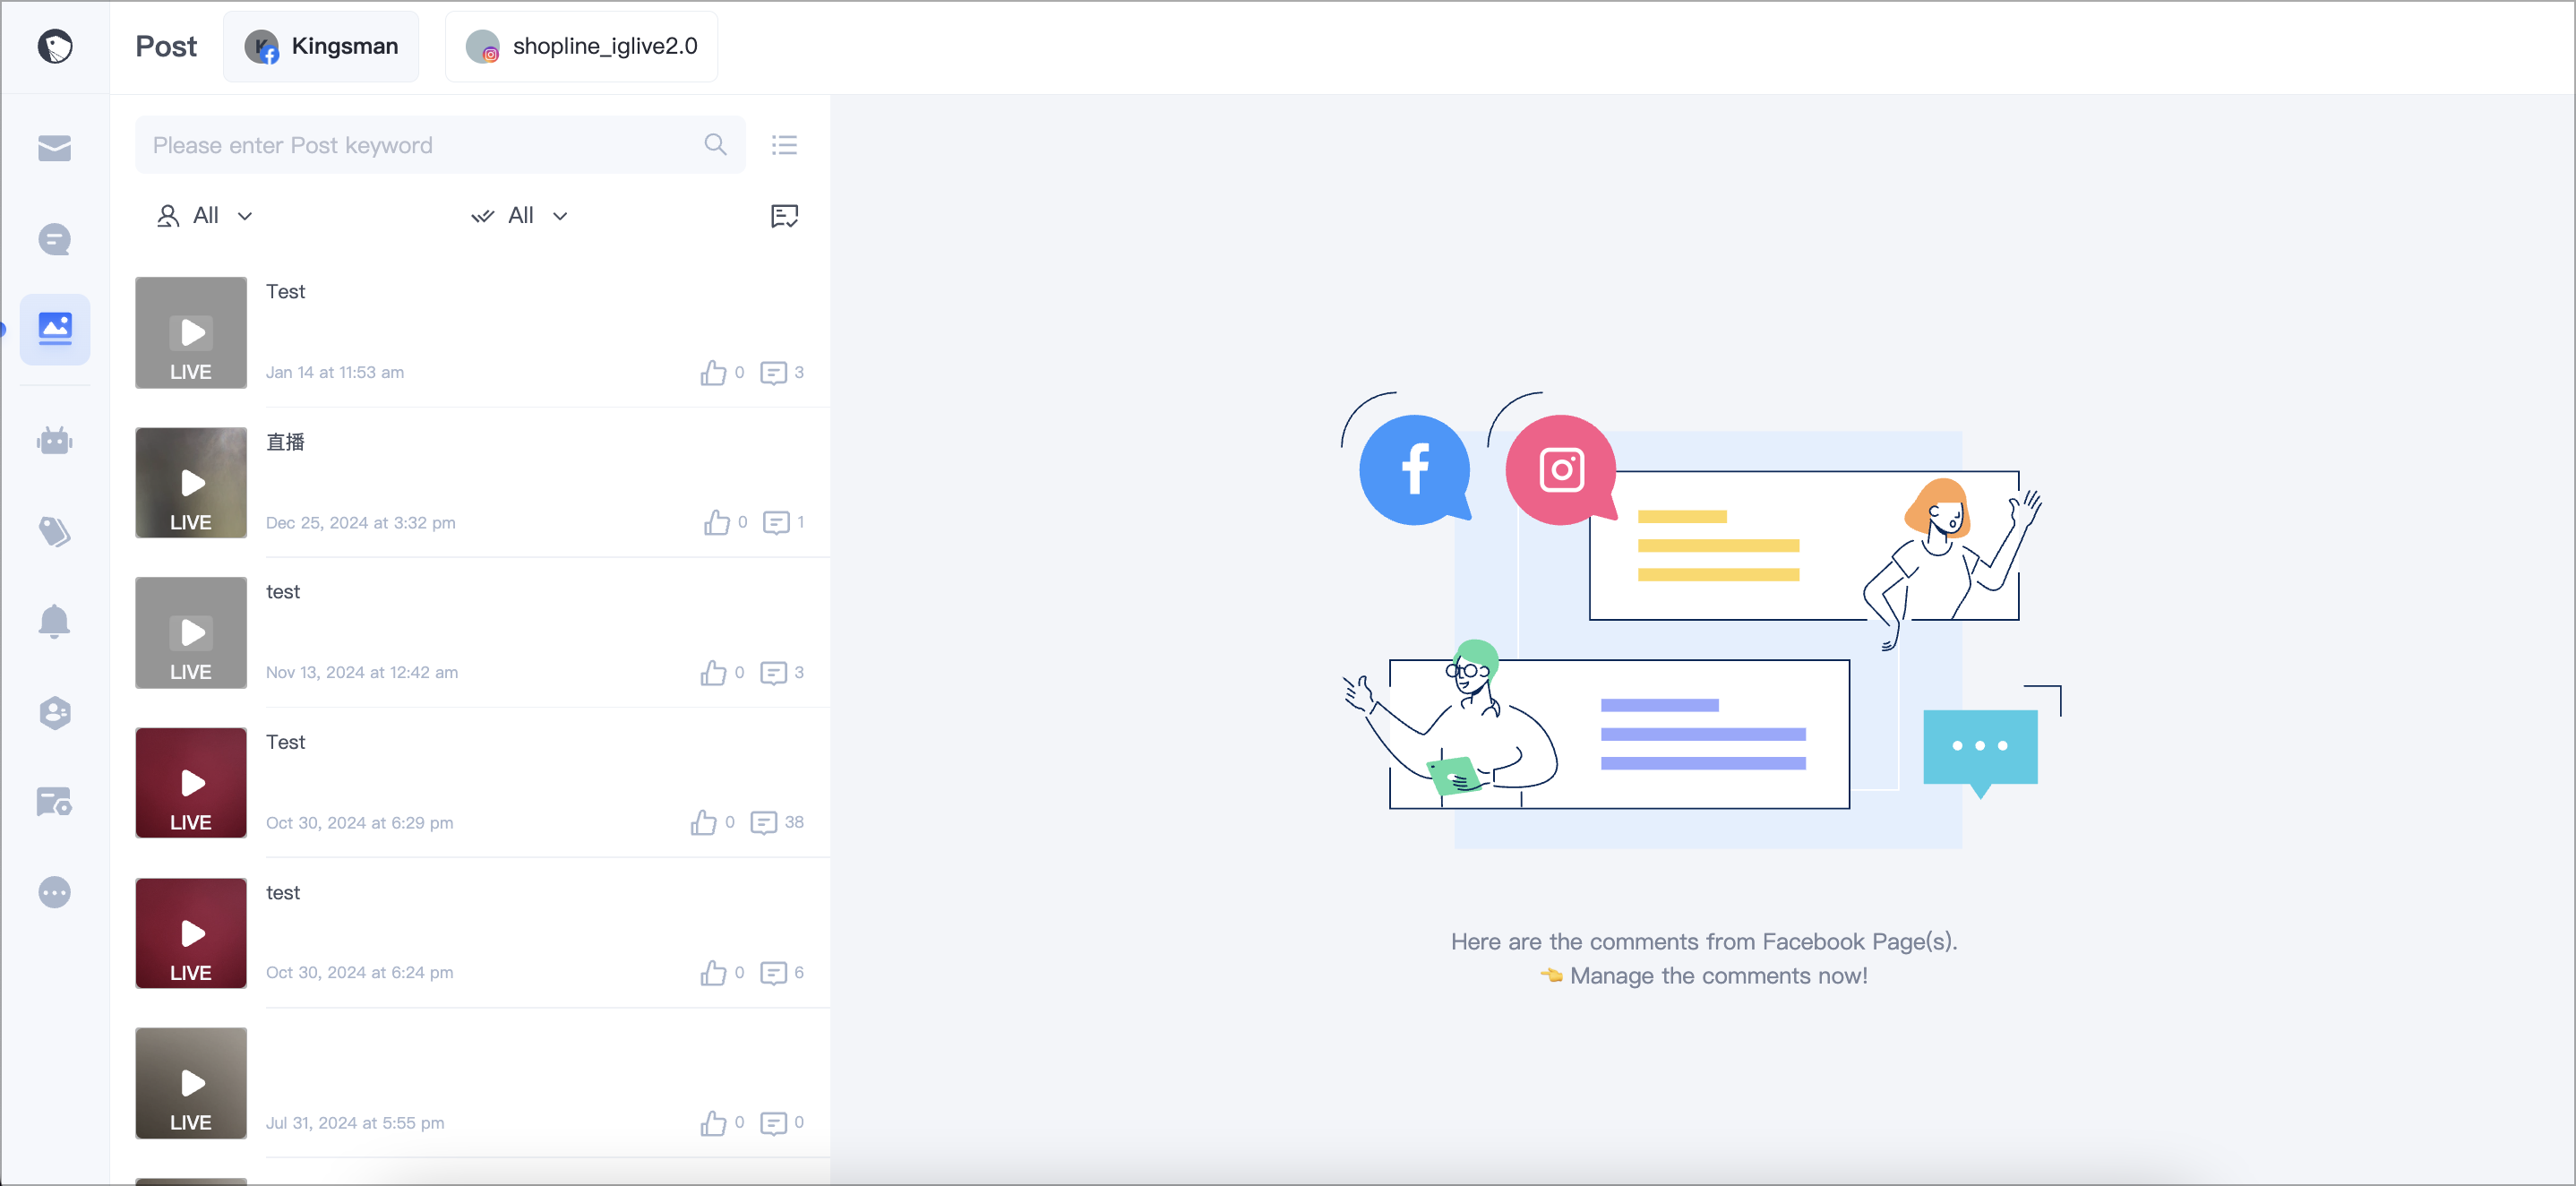This screenshot has height=1186, width=2576.
Task: Select 'Oct 30, 2024 at 6:29 pm' post
Action: [359, 822]
